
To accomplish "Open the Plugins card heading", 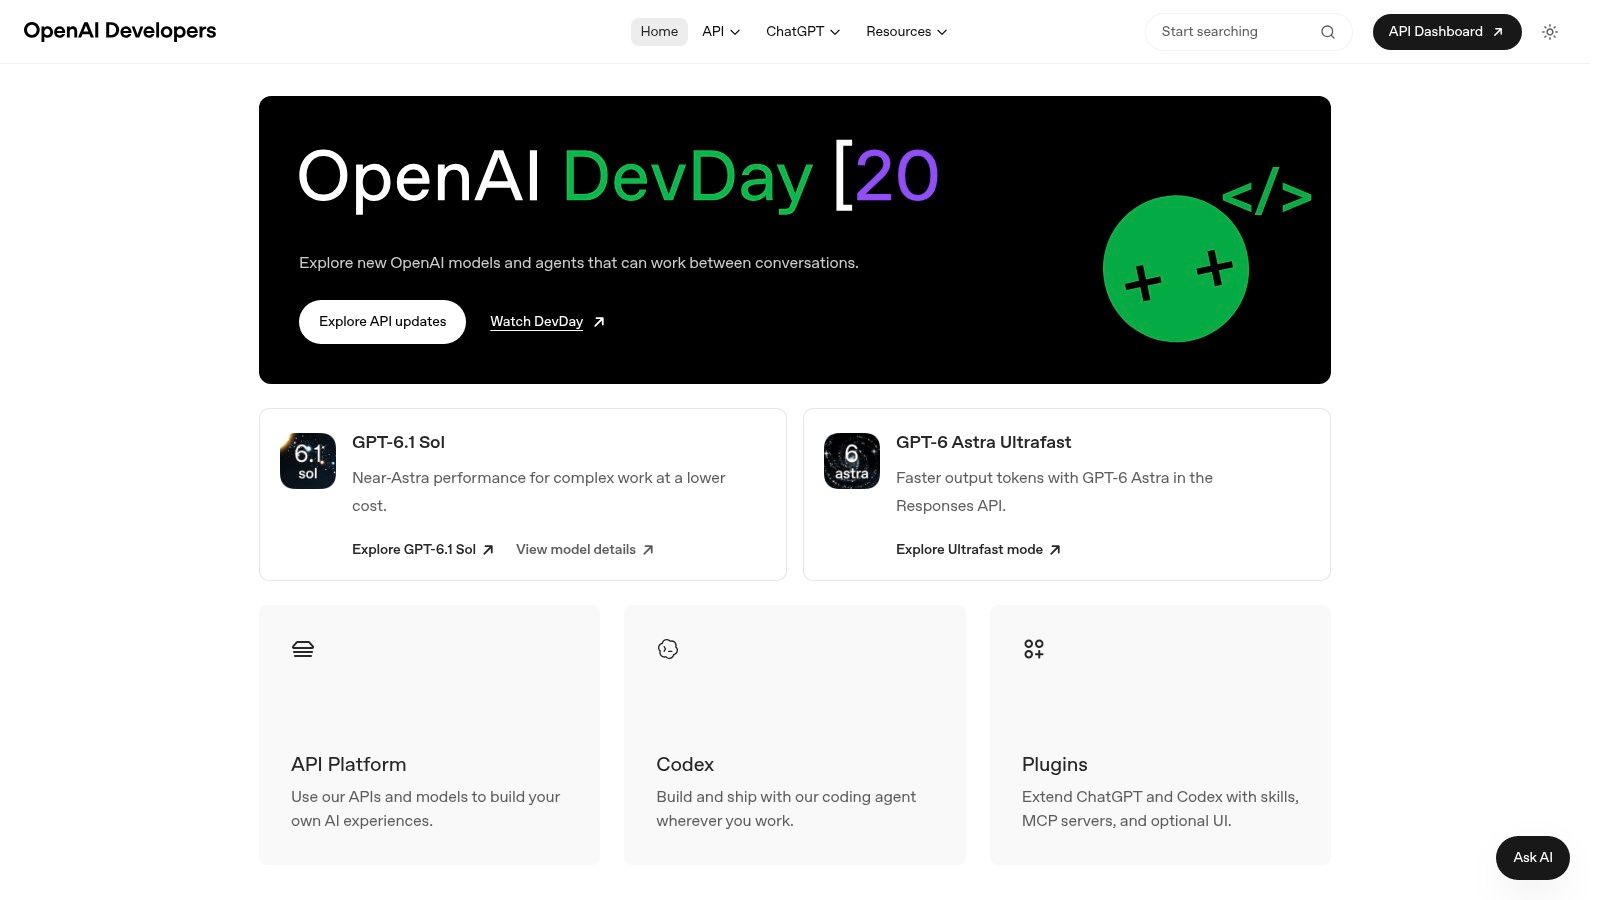I will pyautogui.click(x=1054, y=764).
